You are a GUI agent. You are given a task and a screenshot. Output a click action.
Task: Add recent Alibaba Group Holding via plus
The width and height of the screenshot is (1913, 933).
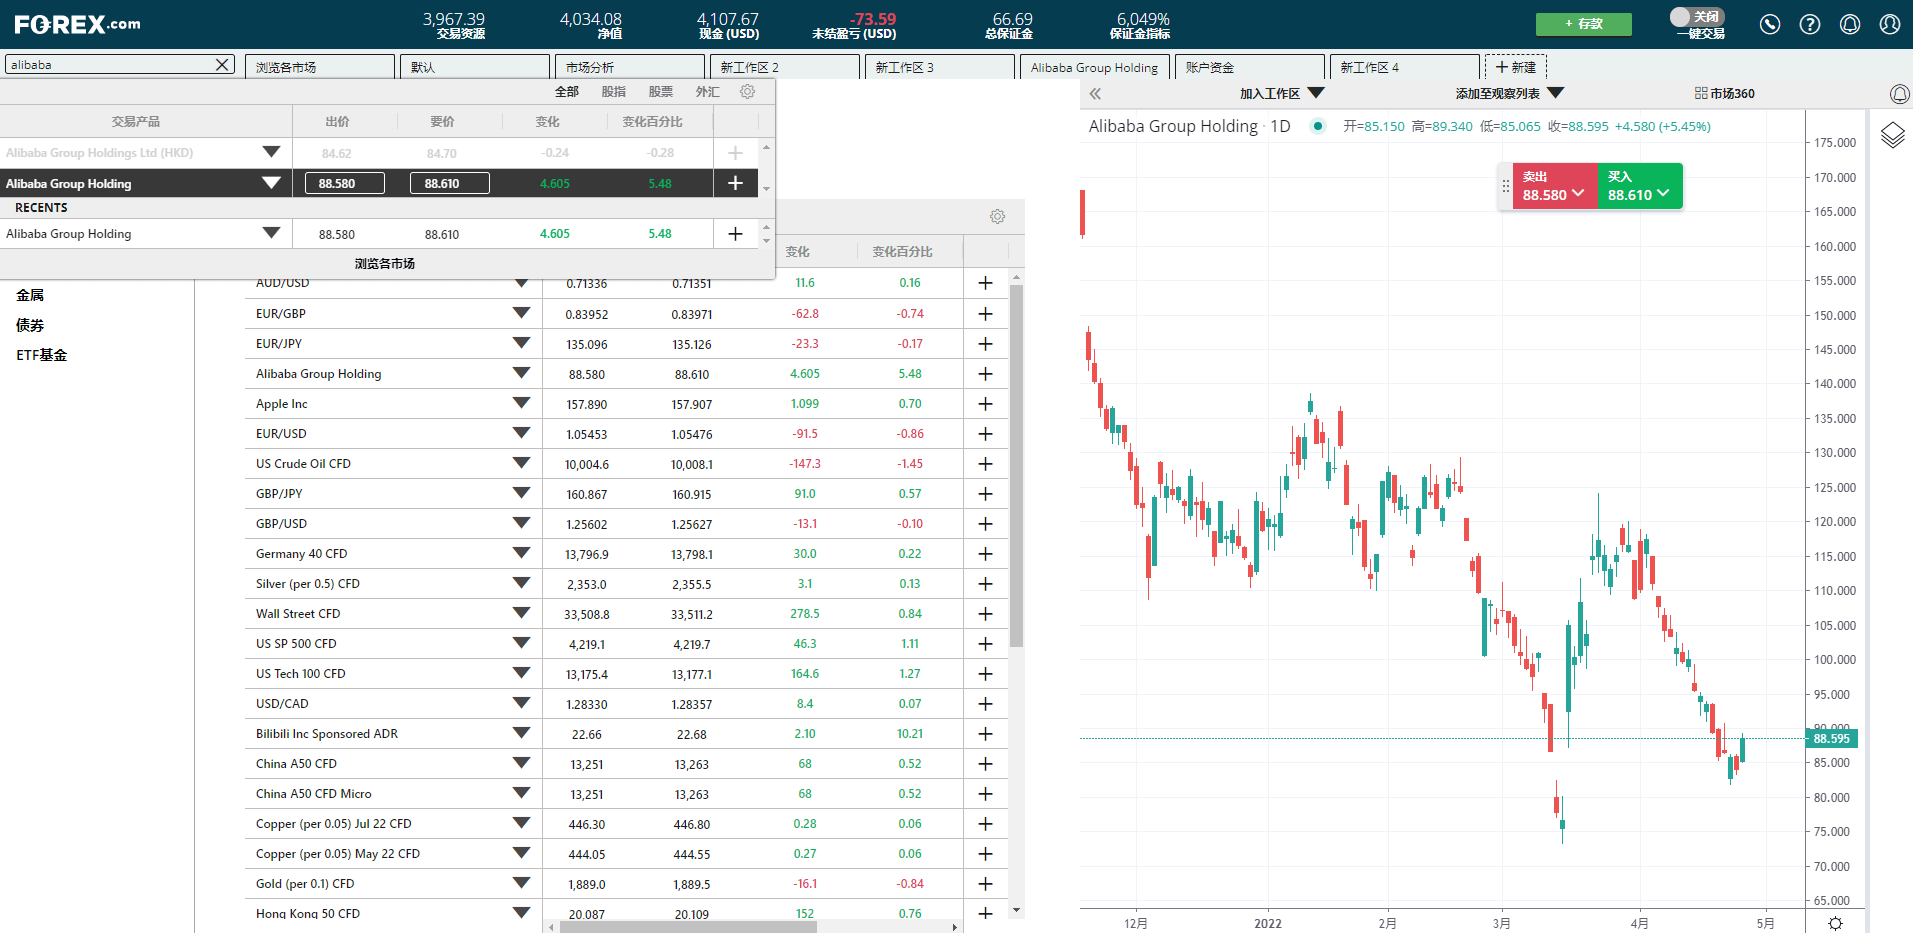(735, 234)
